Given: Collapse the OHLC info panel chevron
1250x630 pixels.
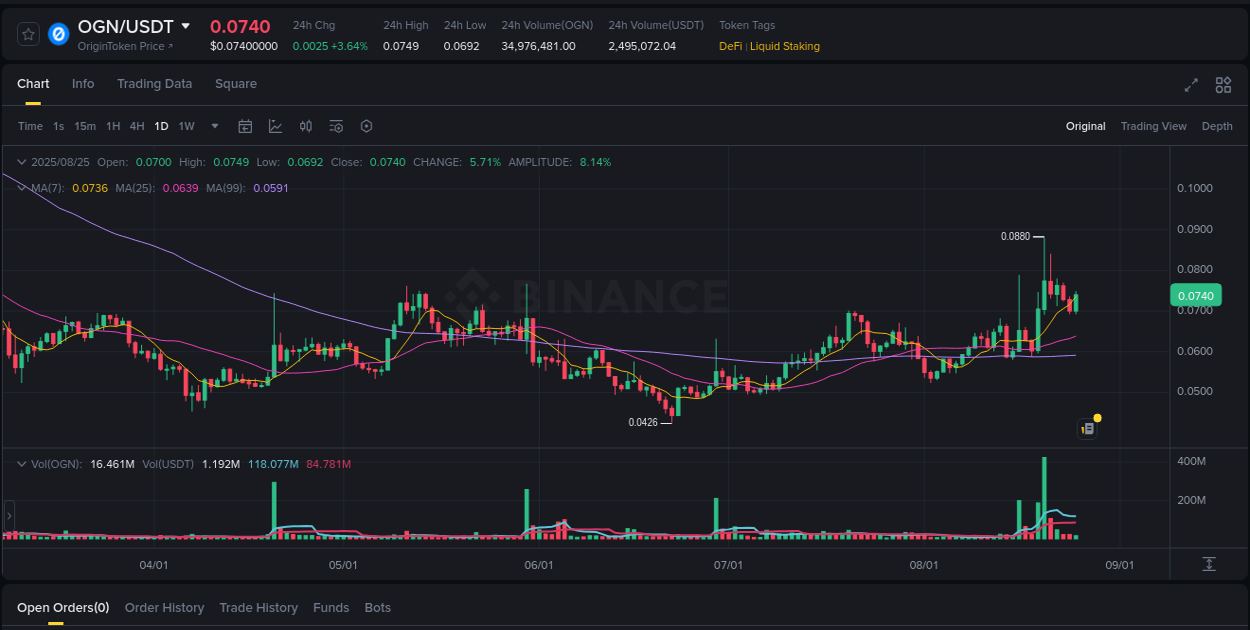Looking at the screenshot, I should coord(22,161).
